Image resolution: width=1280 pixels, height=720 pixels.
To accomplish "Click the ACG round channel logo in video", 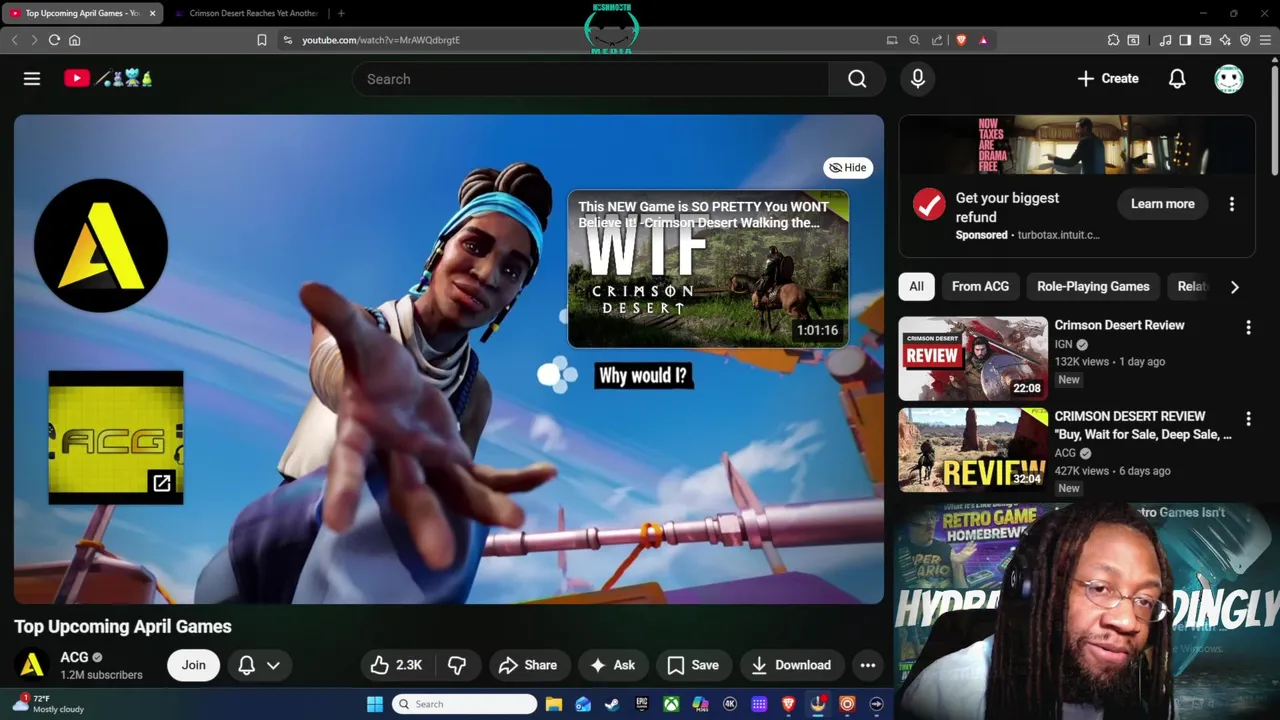I will (x=101, y=246).
